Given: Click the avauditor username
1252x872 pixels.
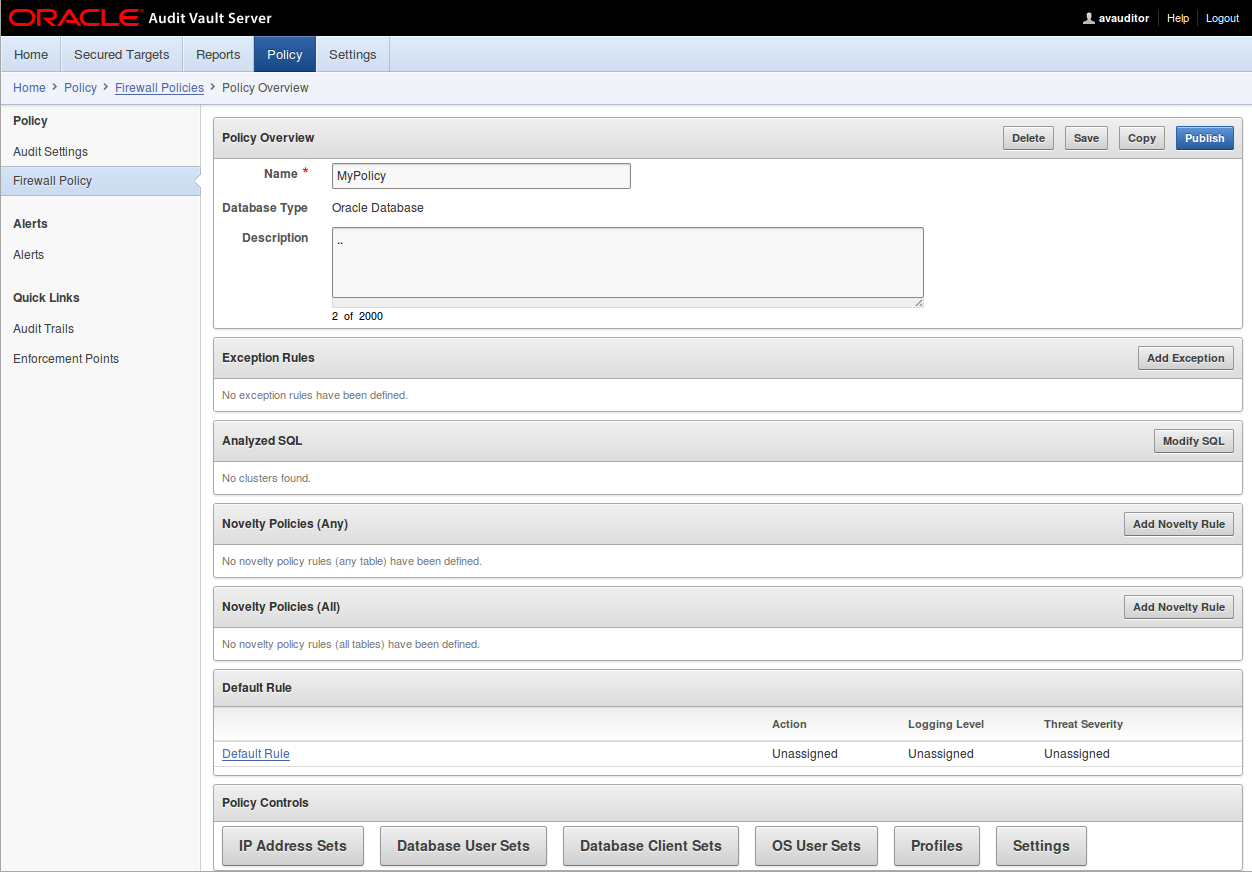Looking at the screenshot, I should click(1124, 18).
